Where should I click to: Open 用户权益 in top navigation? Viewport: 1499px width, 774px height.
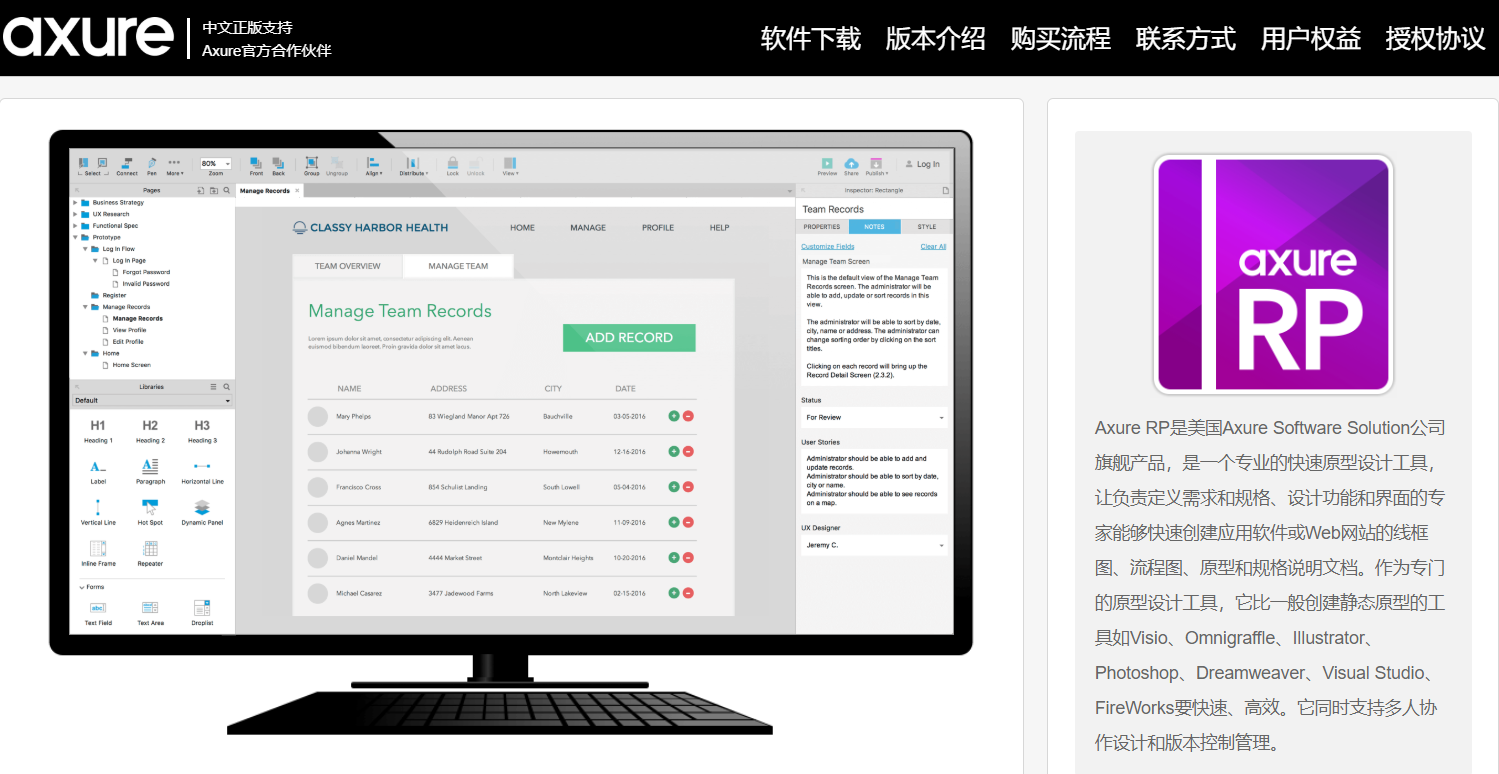tap(1311, 38)
